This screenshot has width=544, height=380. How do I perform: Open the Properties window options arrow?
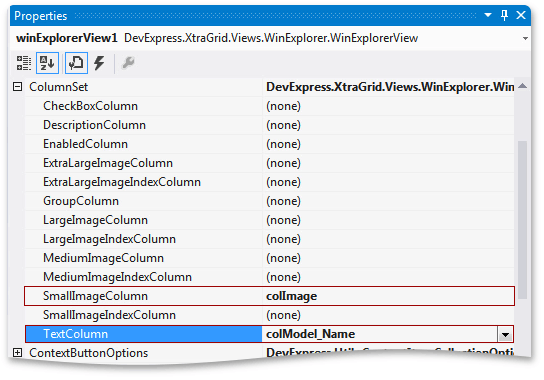(488, 15)
